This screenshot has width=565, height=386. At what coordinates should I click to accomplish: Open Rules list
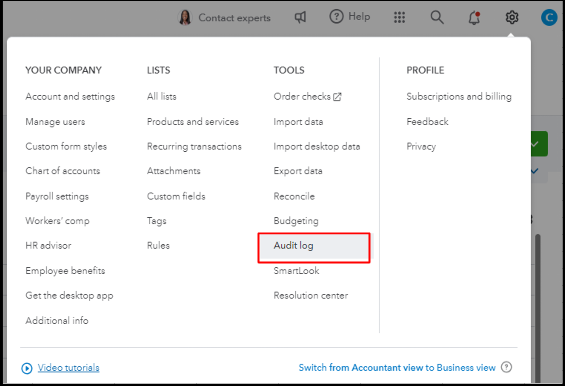pos(158,245)
